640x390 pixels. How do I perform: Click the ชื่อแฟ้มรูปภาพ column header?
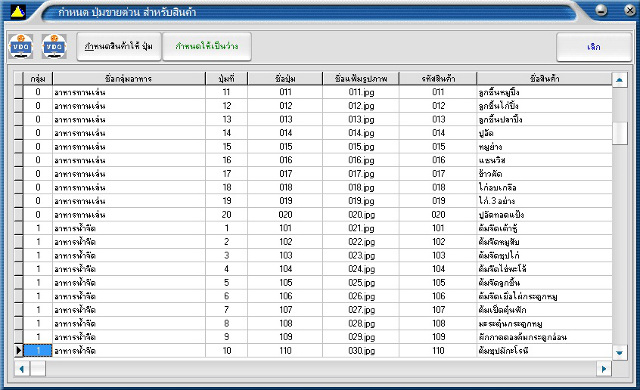[x=361, y=79]
